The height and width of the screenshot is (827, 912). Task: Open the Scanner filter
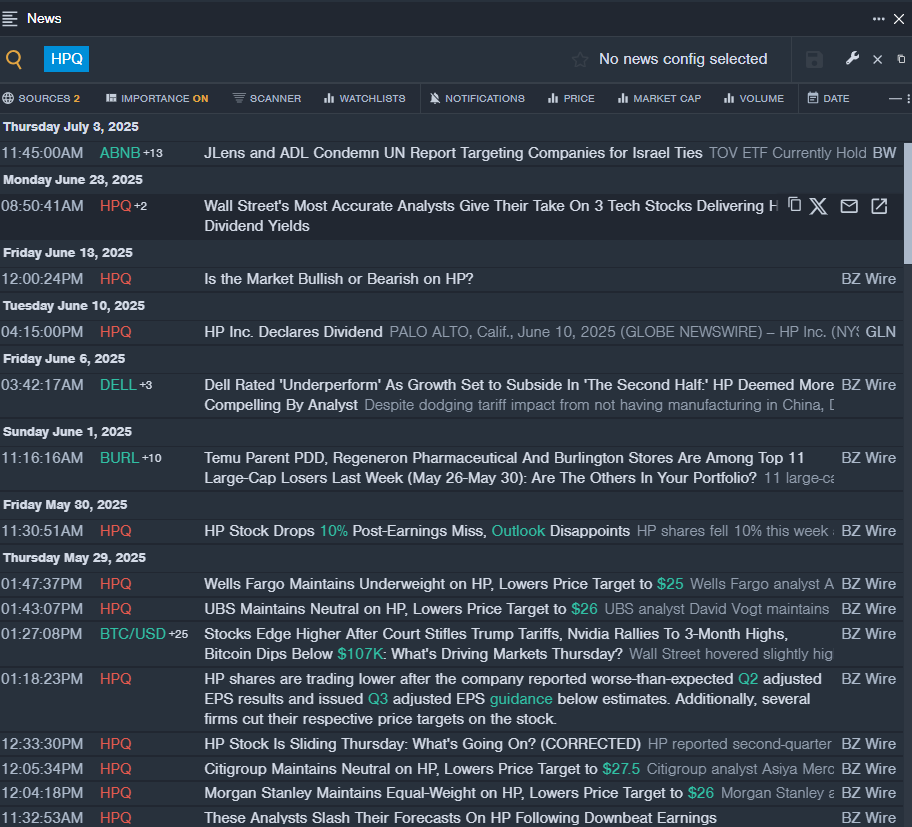pyautogui.click(x=267, y=98)
